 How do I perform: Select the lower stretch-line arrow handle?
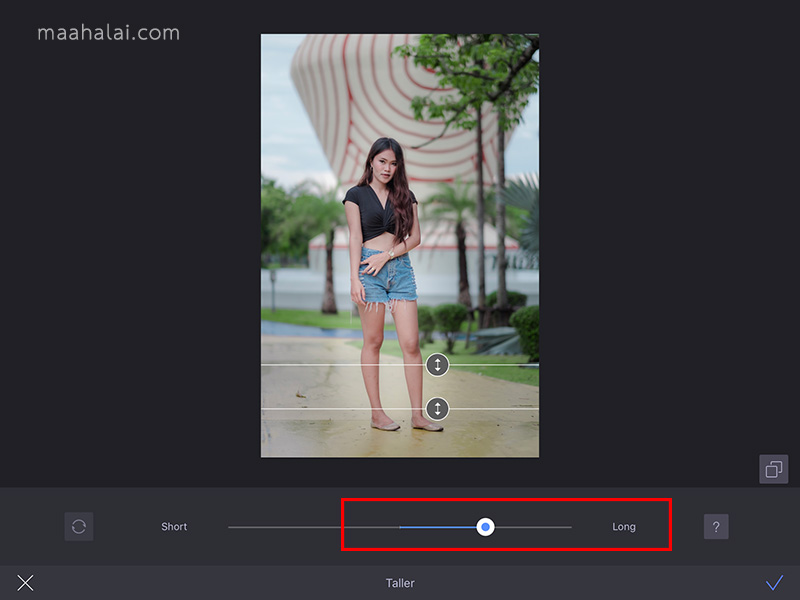[437, 409]
